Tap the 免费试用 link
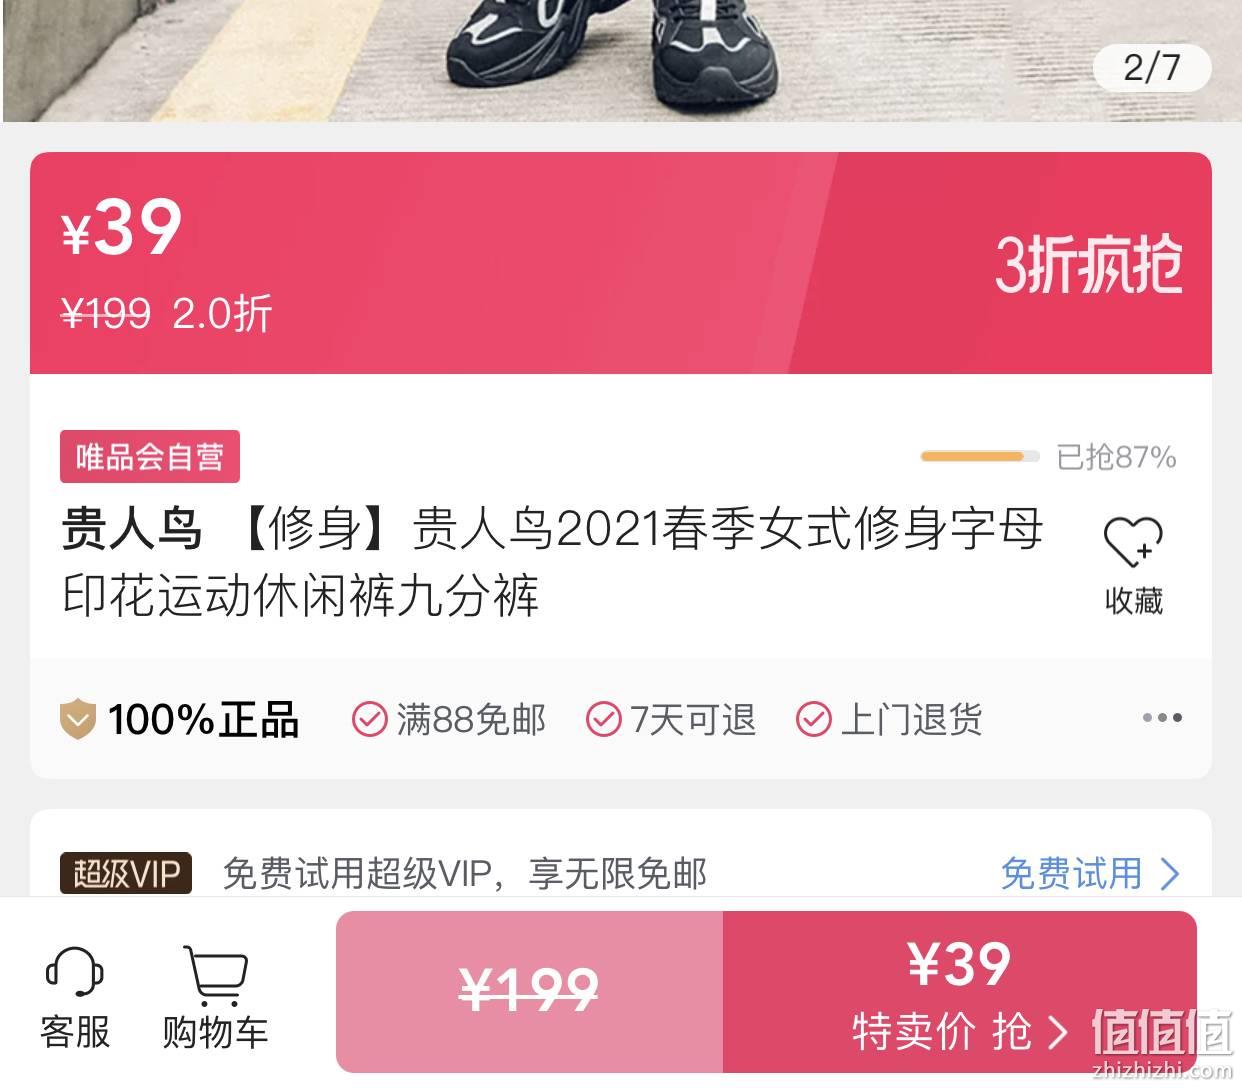The image size is (1242, 1088). click(1071, 874)
